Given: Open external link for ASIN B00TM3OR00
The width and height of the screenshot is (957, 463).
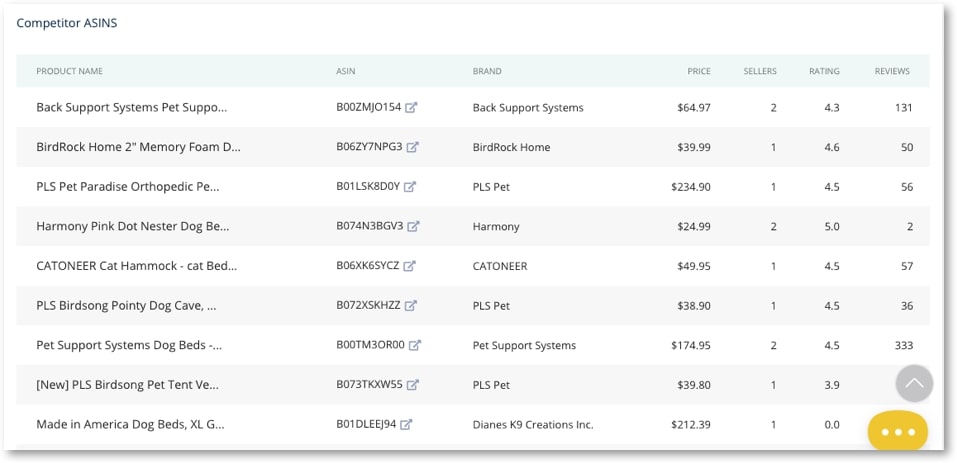Looking at the screenshot, I should pyautogui.click(x=414, y=345).
